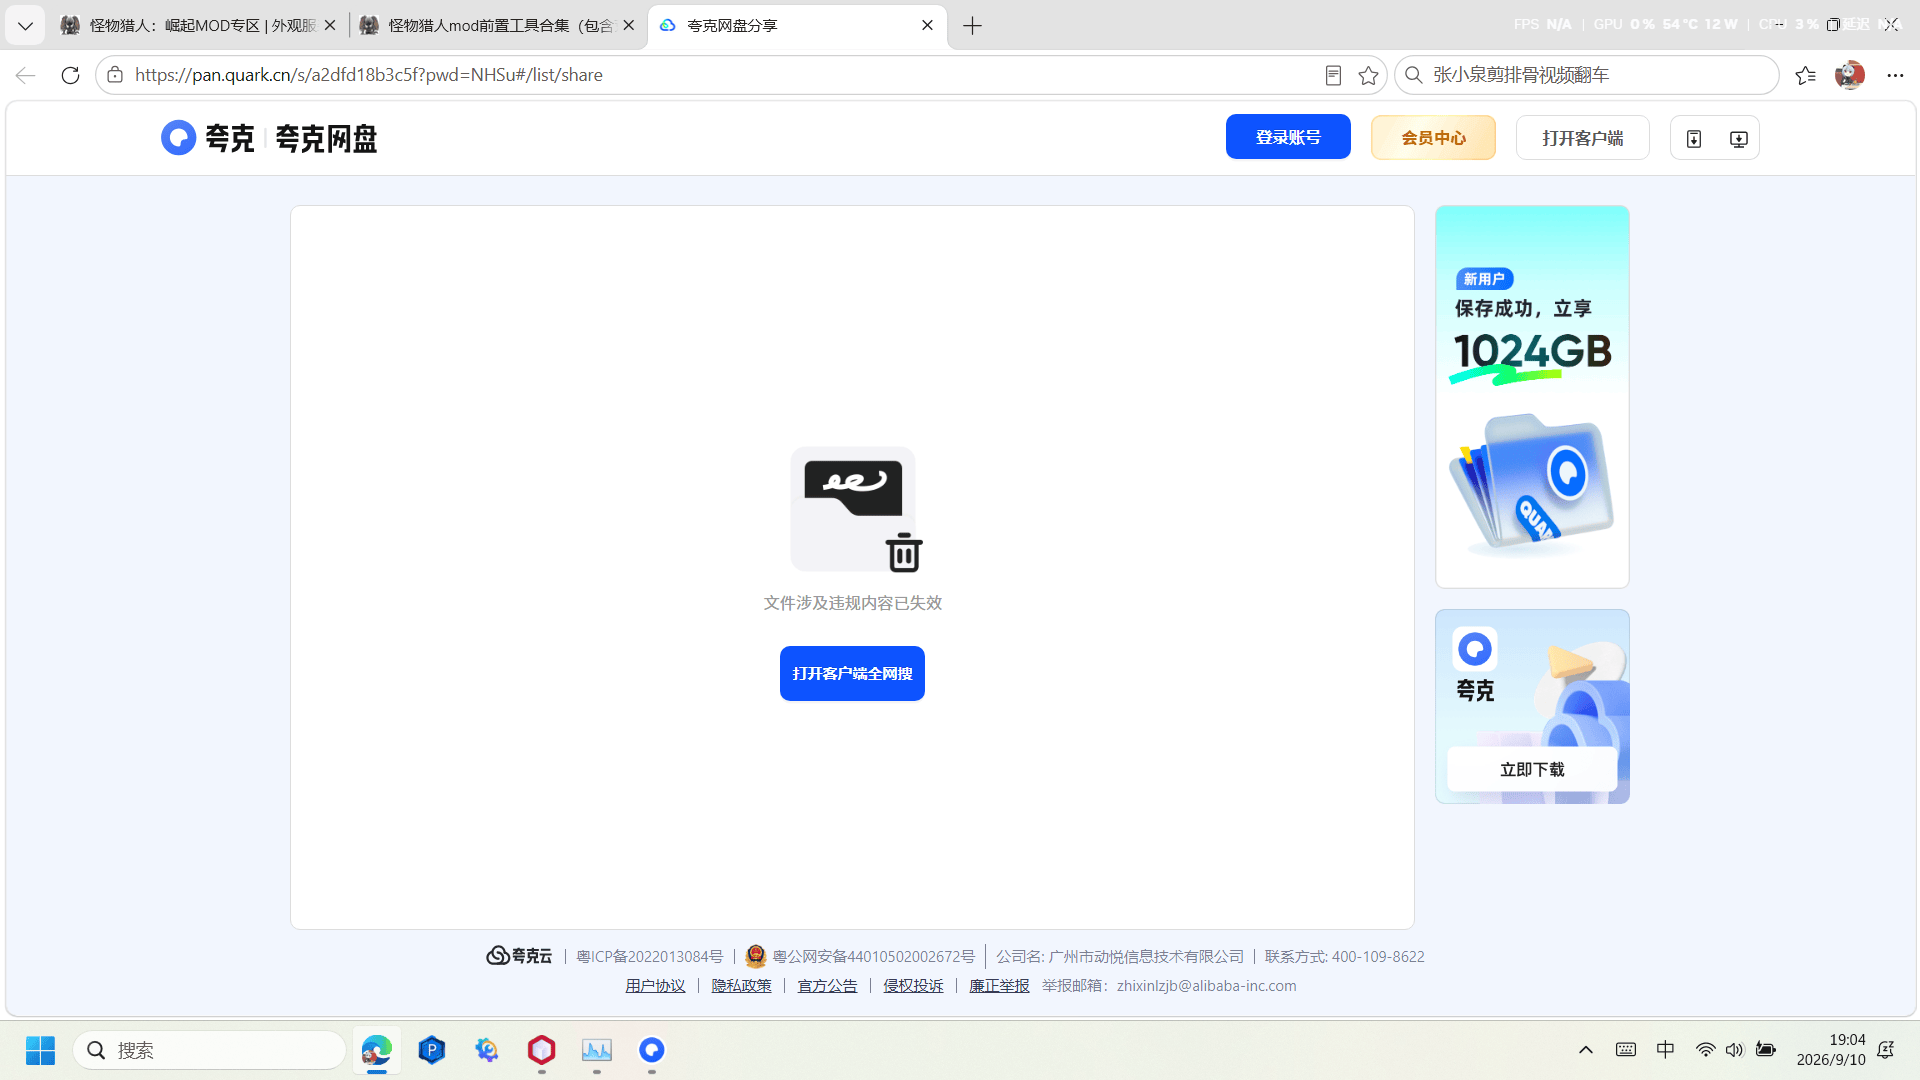Open a new browser tab
The image size is (1920, 1080).
coord(972,26)
